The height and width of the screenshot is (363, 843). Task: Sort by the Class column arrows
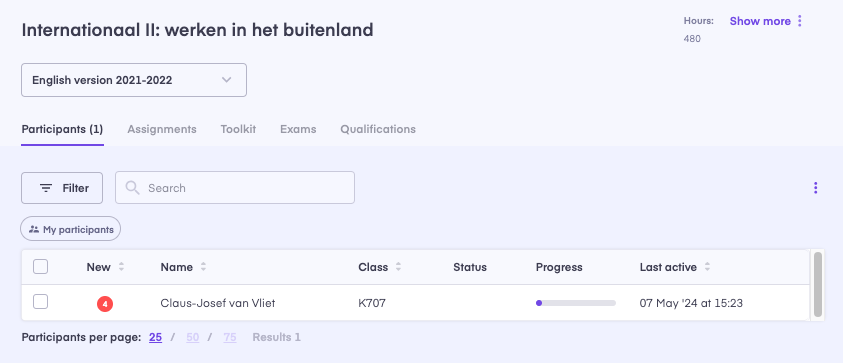click(x=398, y=267)
